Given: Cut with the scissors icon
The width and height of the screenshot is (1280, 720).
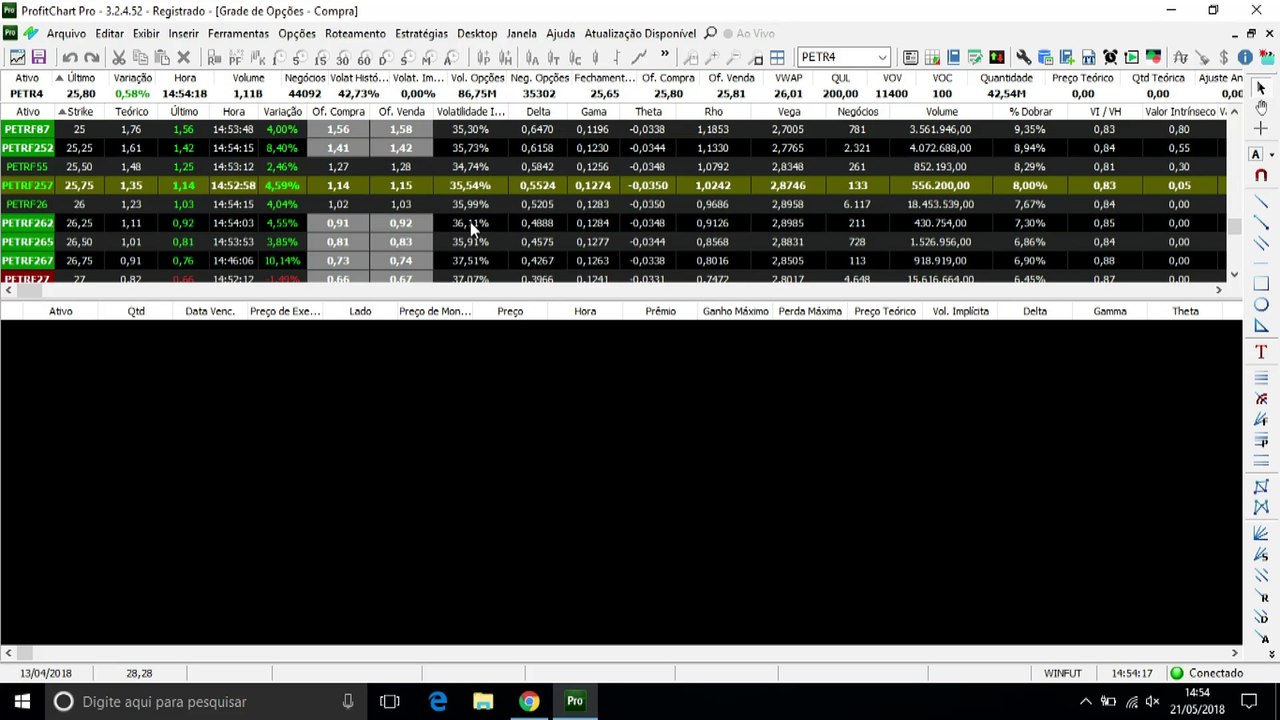Looking at the screenshot, I should tap(118, 57).
